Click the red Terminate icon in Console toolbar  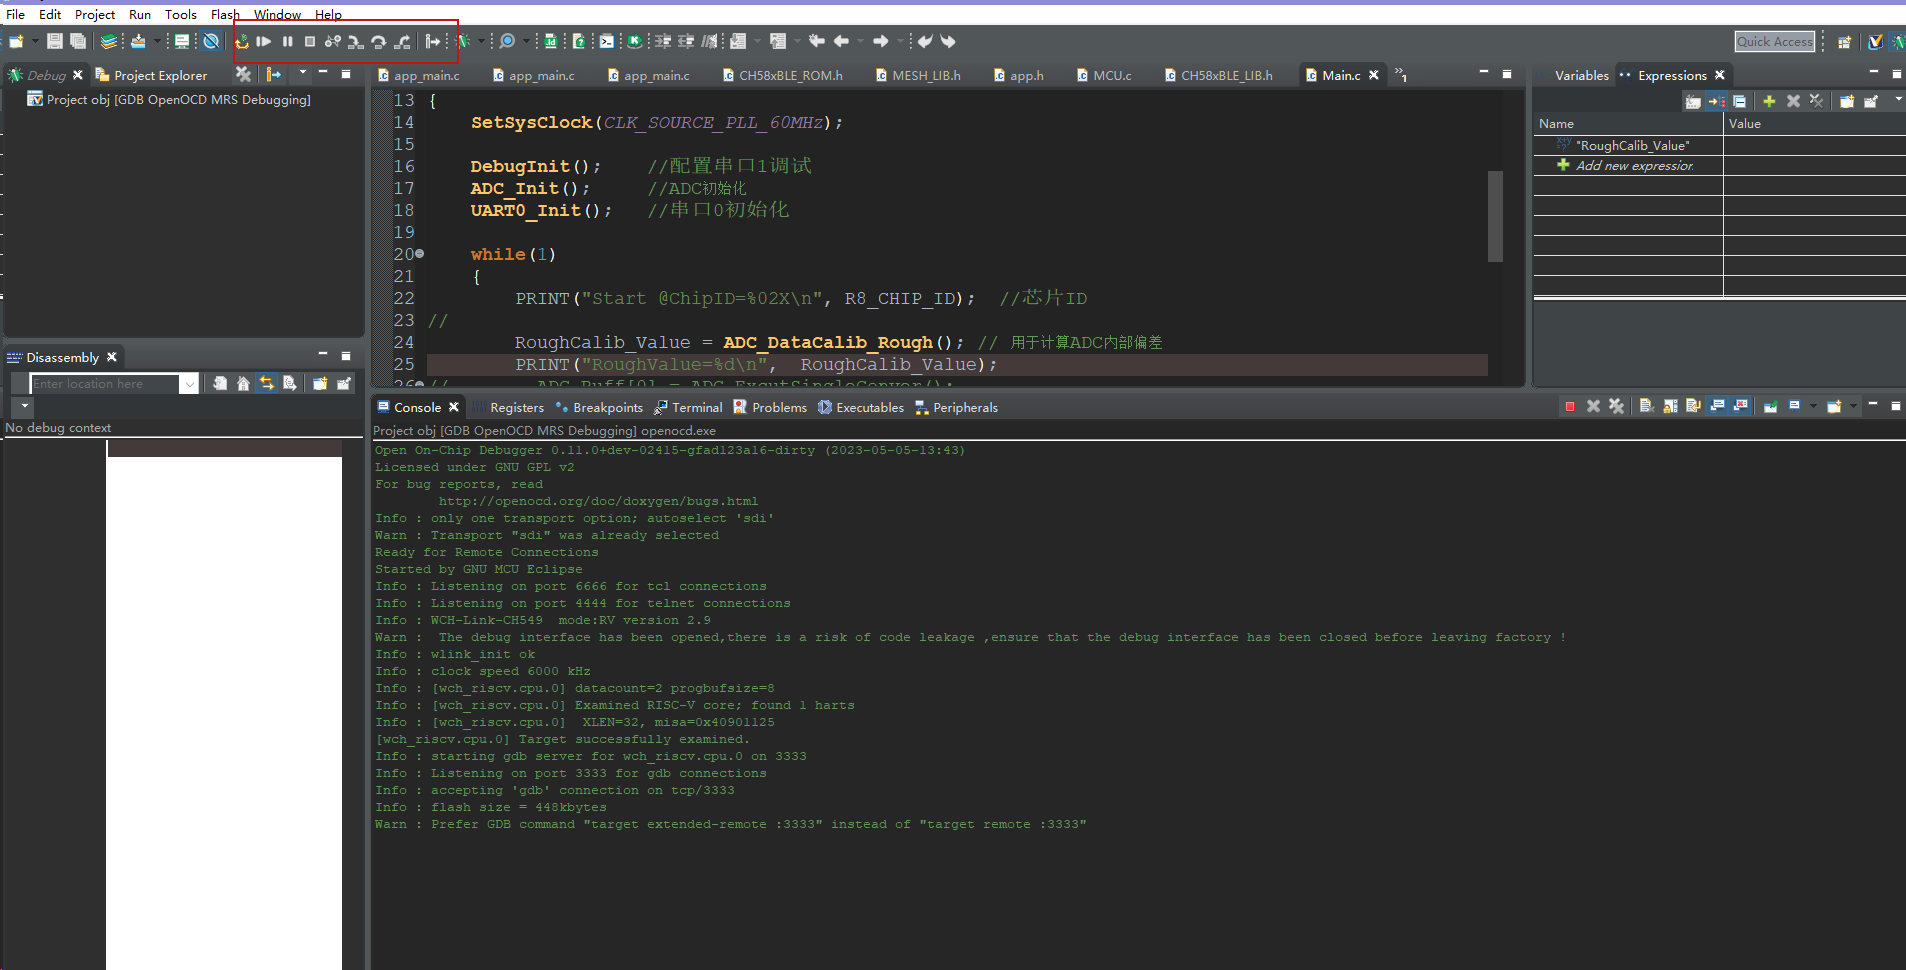pyautogui.click(x=1570, y=407)
